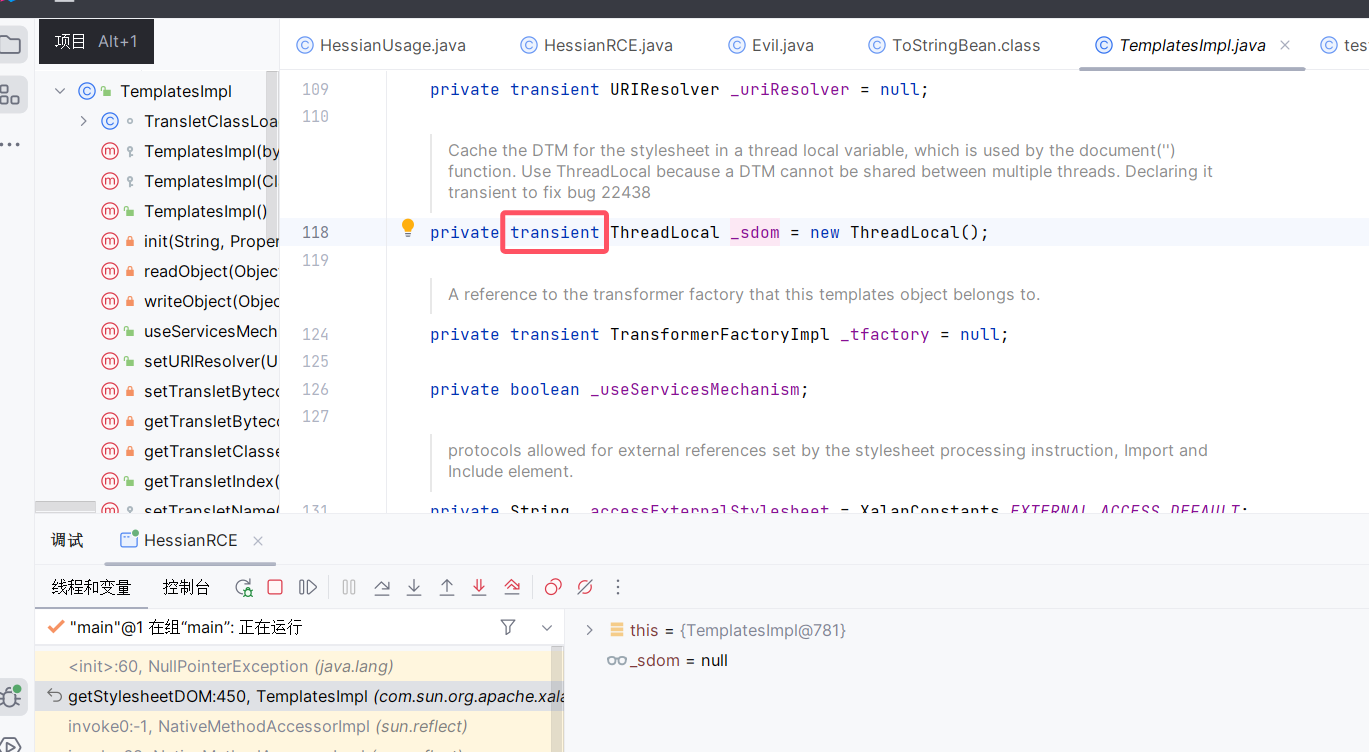This screenshot has width=1369, height=752.
Task: Click method icon of TemplatesImpl() constructor row
Action: click(110, 211)
